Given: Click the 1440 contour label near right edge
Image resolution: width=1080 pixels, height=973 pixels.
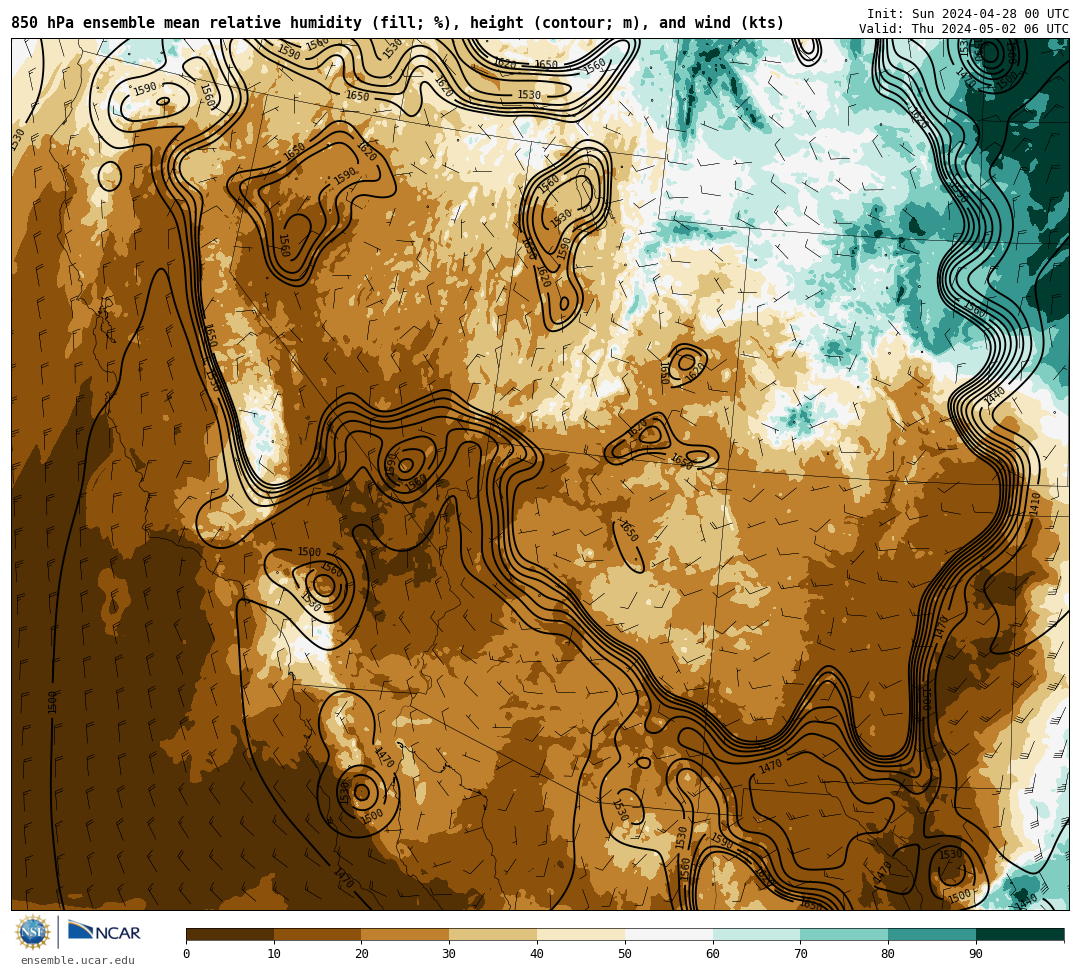Looking at the screenshot, I should [x=995, y=397].
